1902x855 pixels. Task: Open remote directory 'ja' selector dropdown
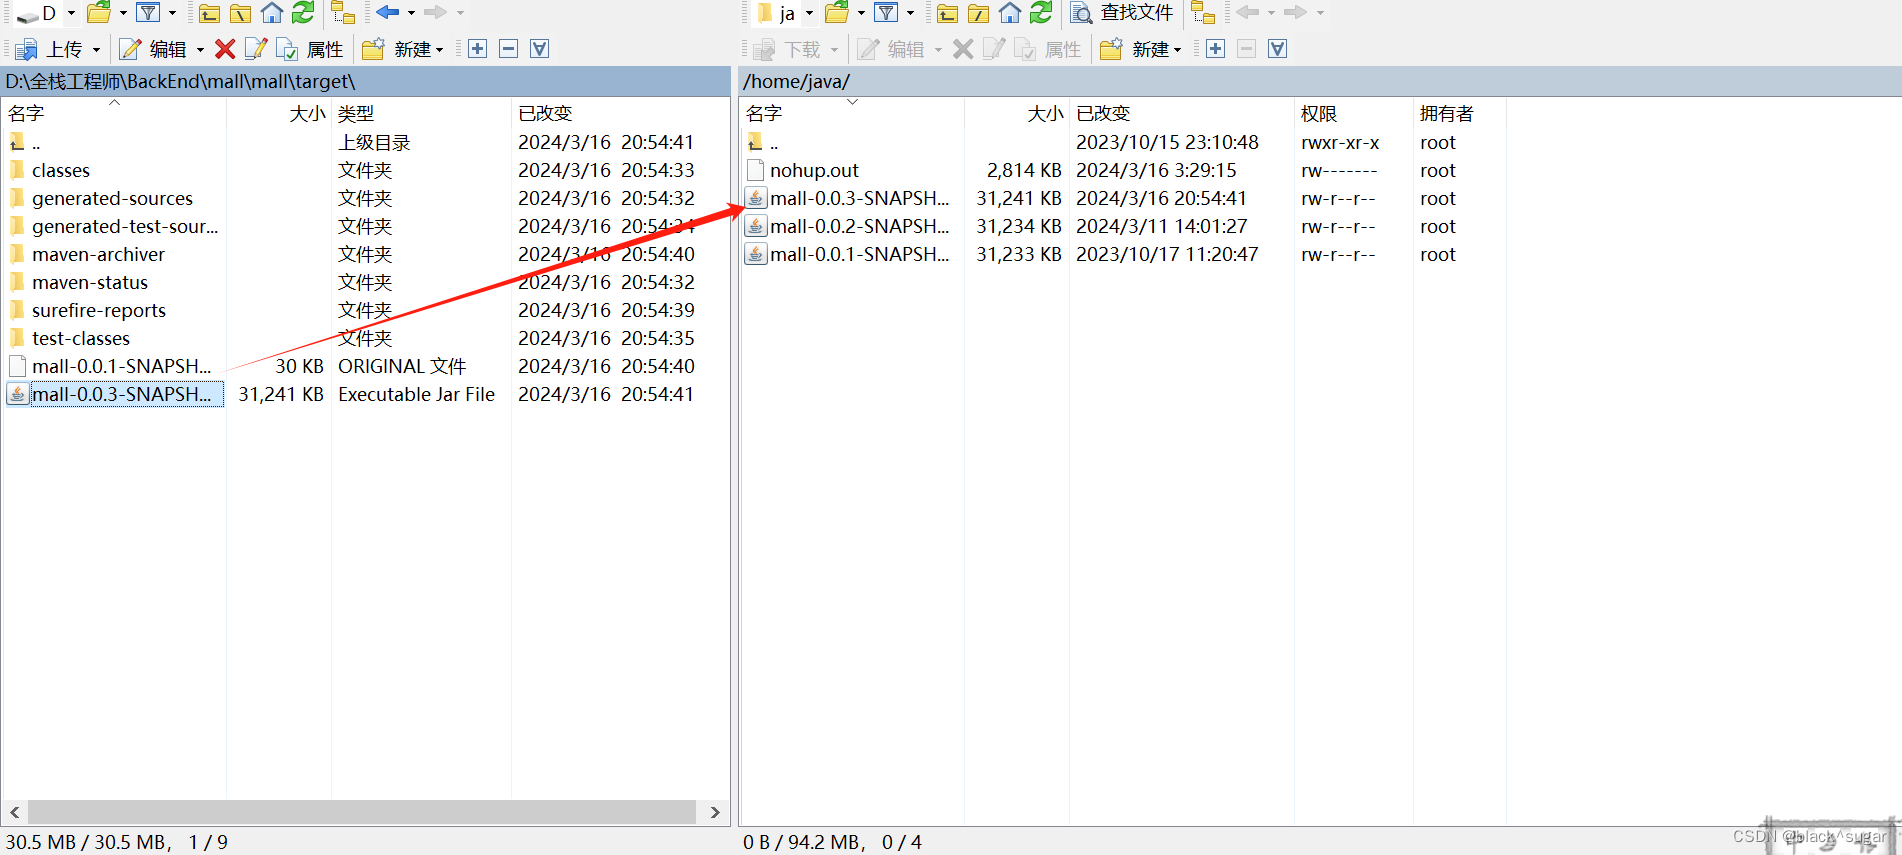[x=785, y=13]
